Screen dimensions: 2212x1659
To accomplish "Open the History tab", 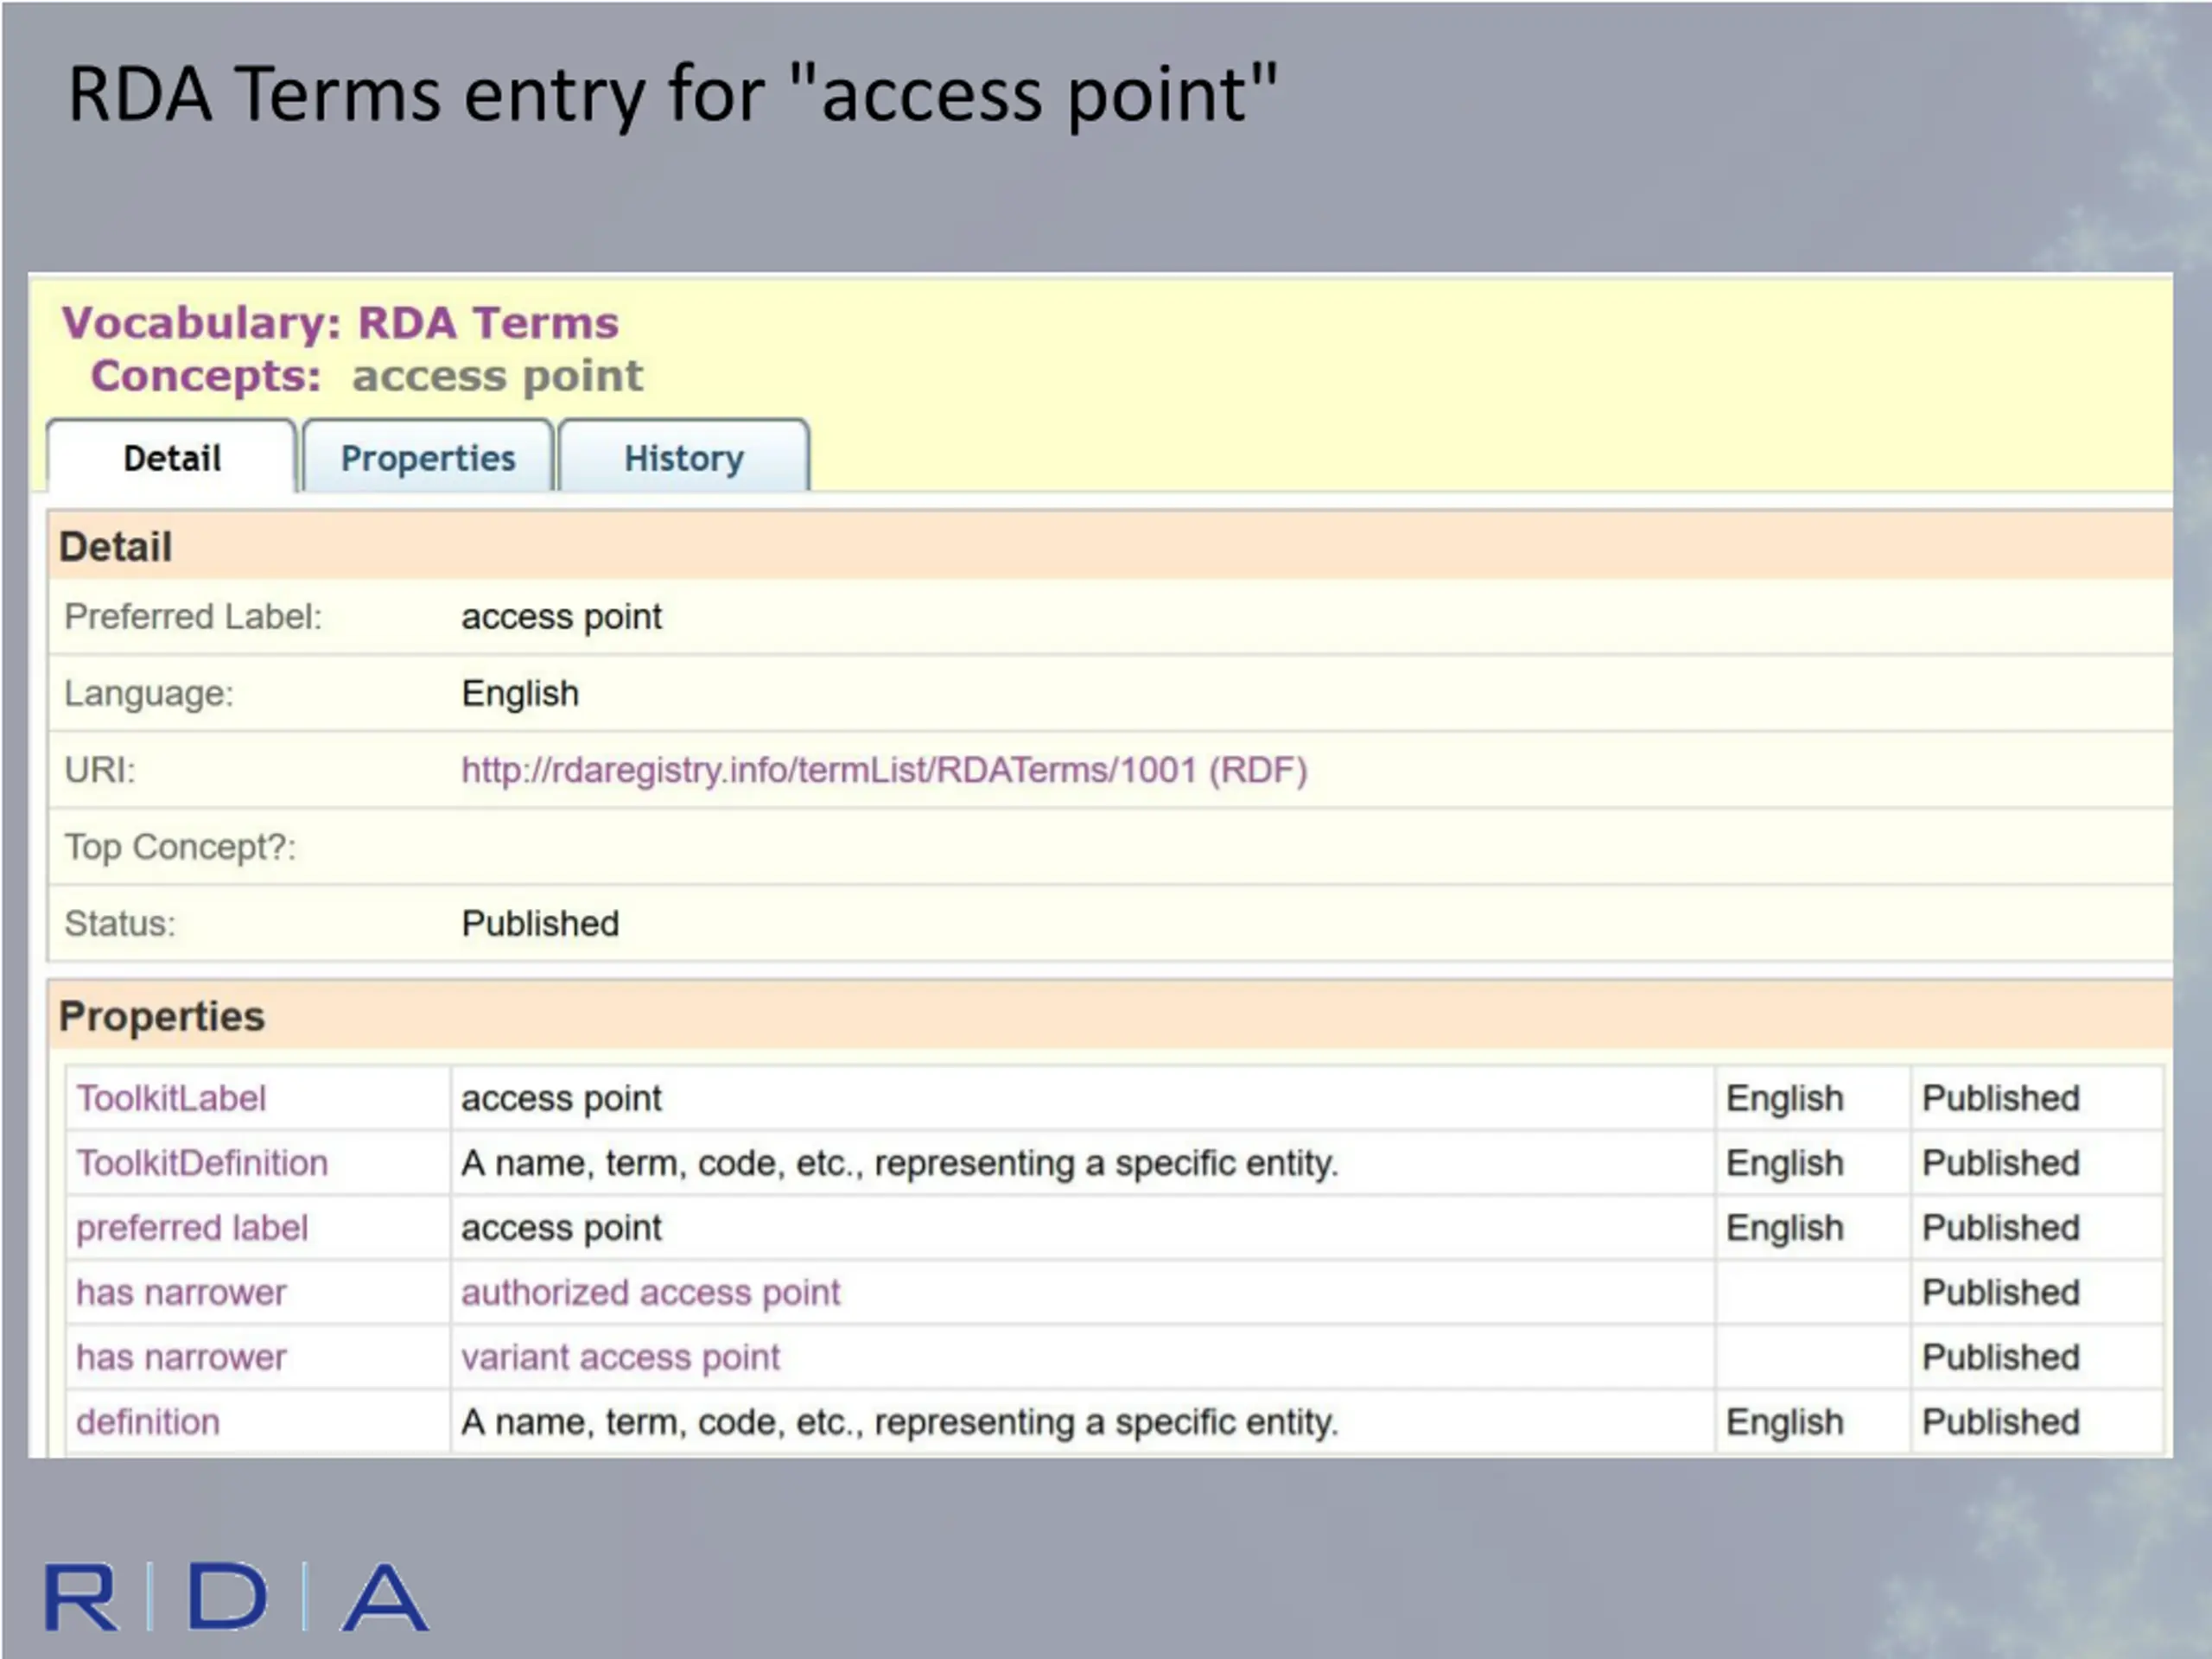I will tap(684, 457).
